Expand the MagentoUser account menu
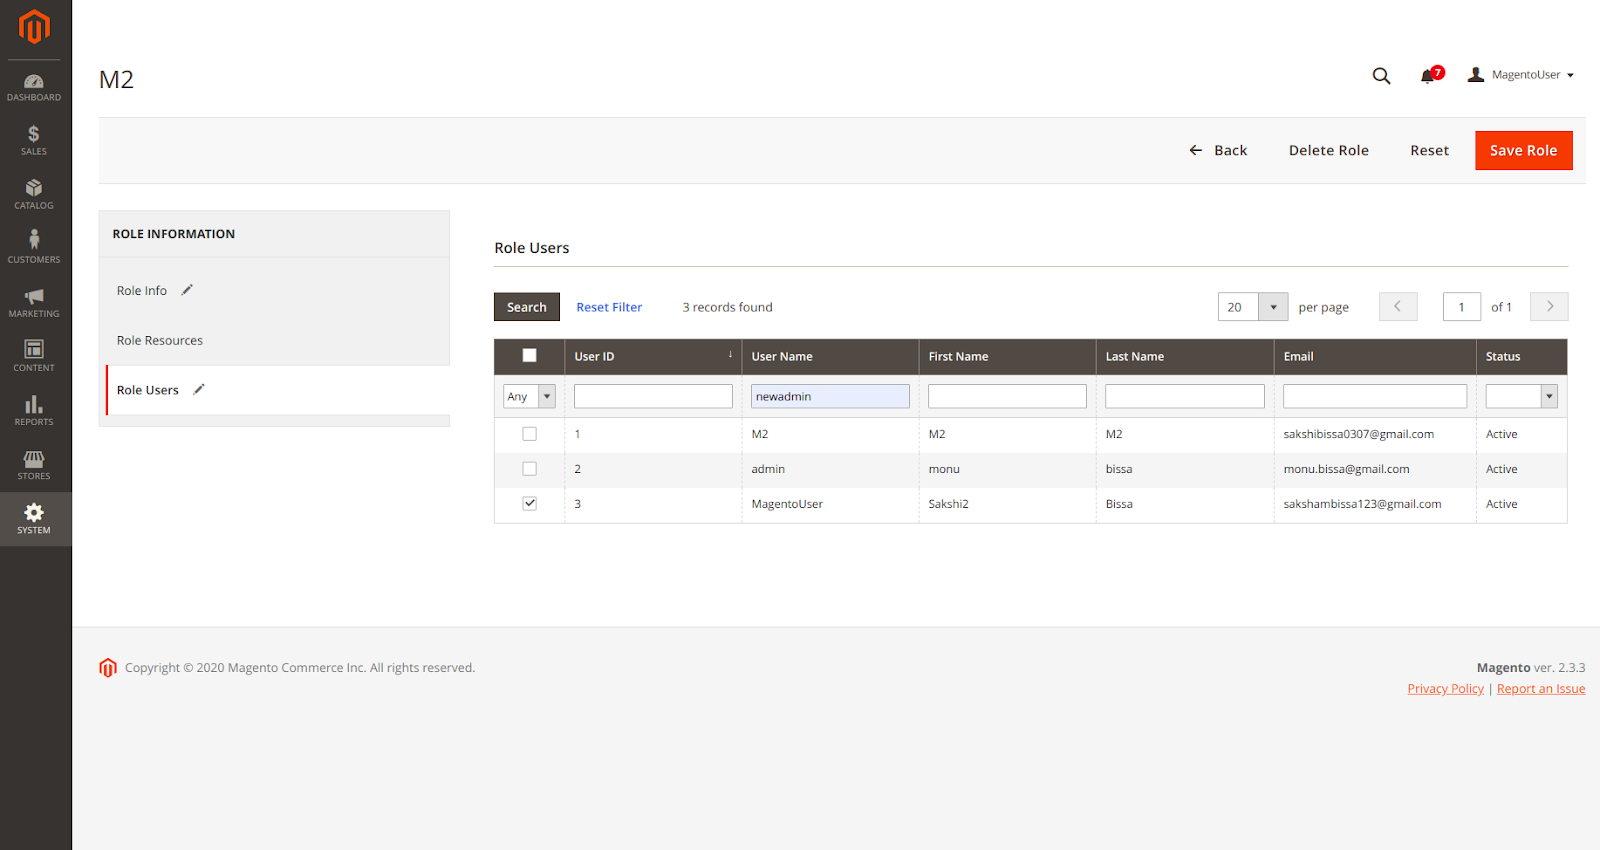1600x850 pixels. [1521, 75]
